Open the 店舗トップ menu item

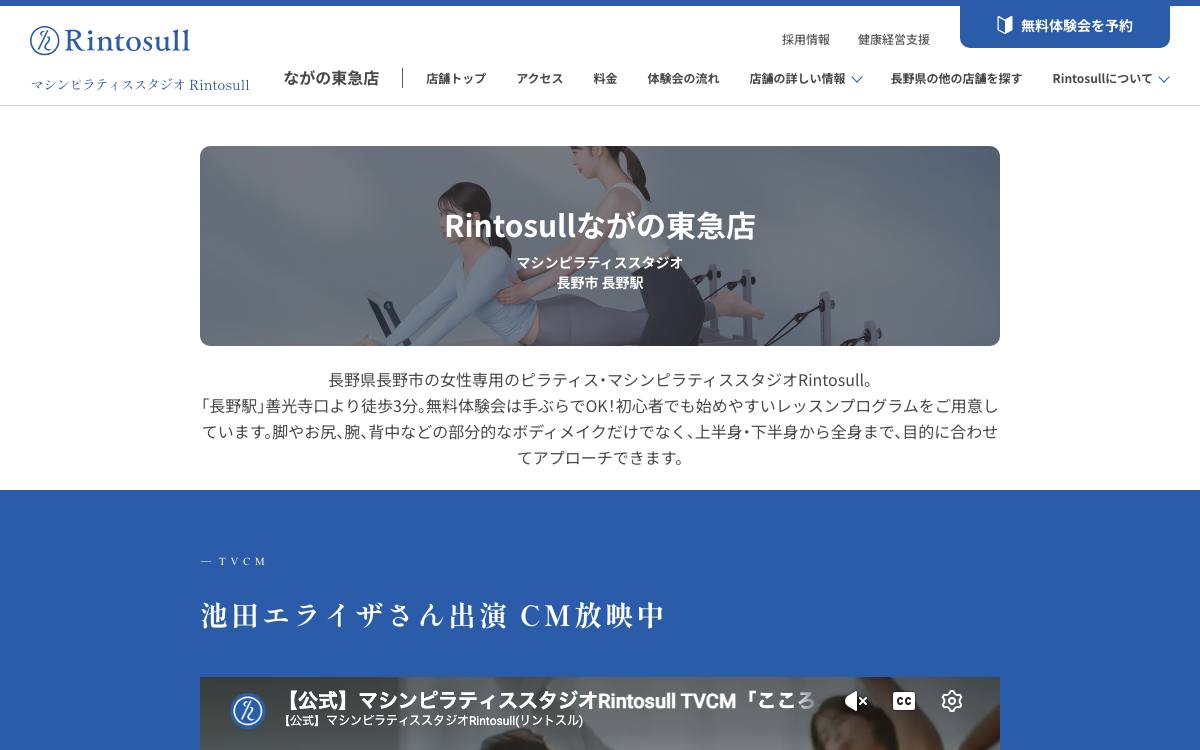(x=456, y=78)
